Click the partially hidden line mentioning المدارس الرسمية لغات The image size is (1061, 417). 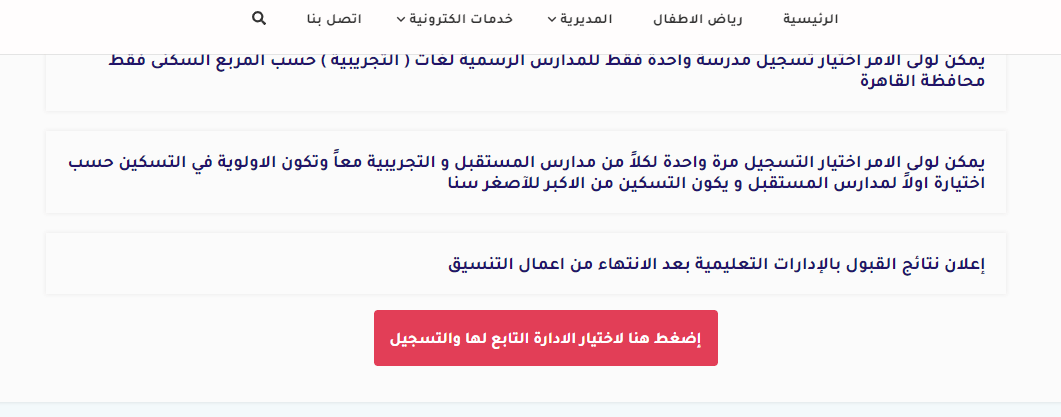(547, 61)
